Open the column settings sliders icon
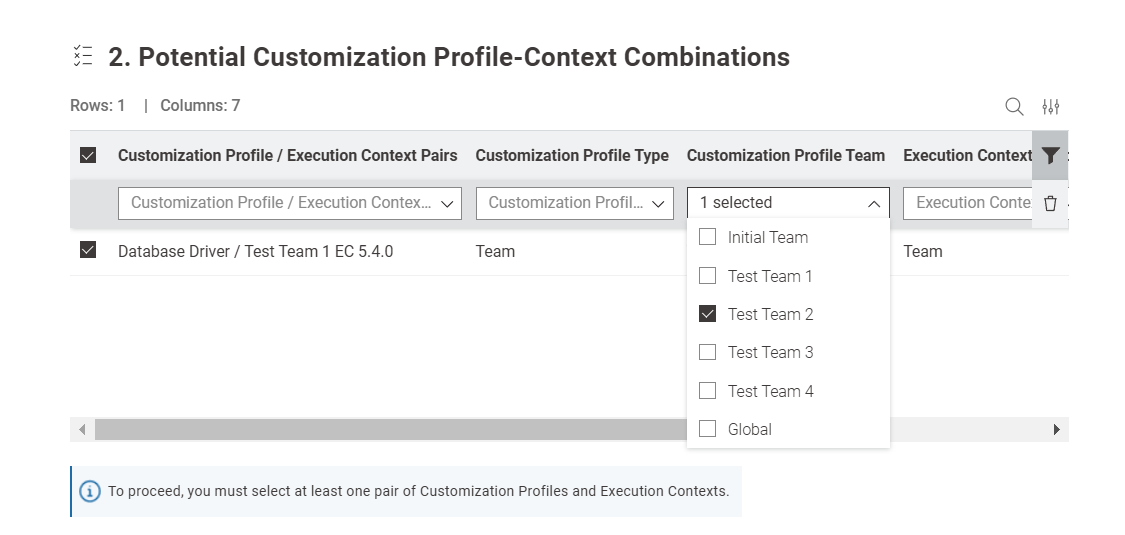The height and width of the screenshot is (535, 1125). 1051,106
